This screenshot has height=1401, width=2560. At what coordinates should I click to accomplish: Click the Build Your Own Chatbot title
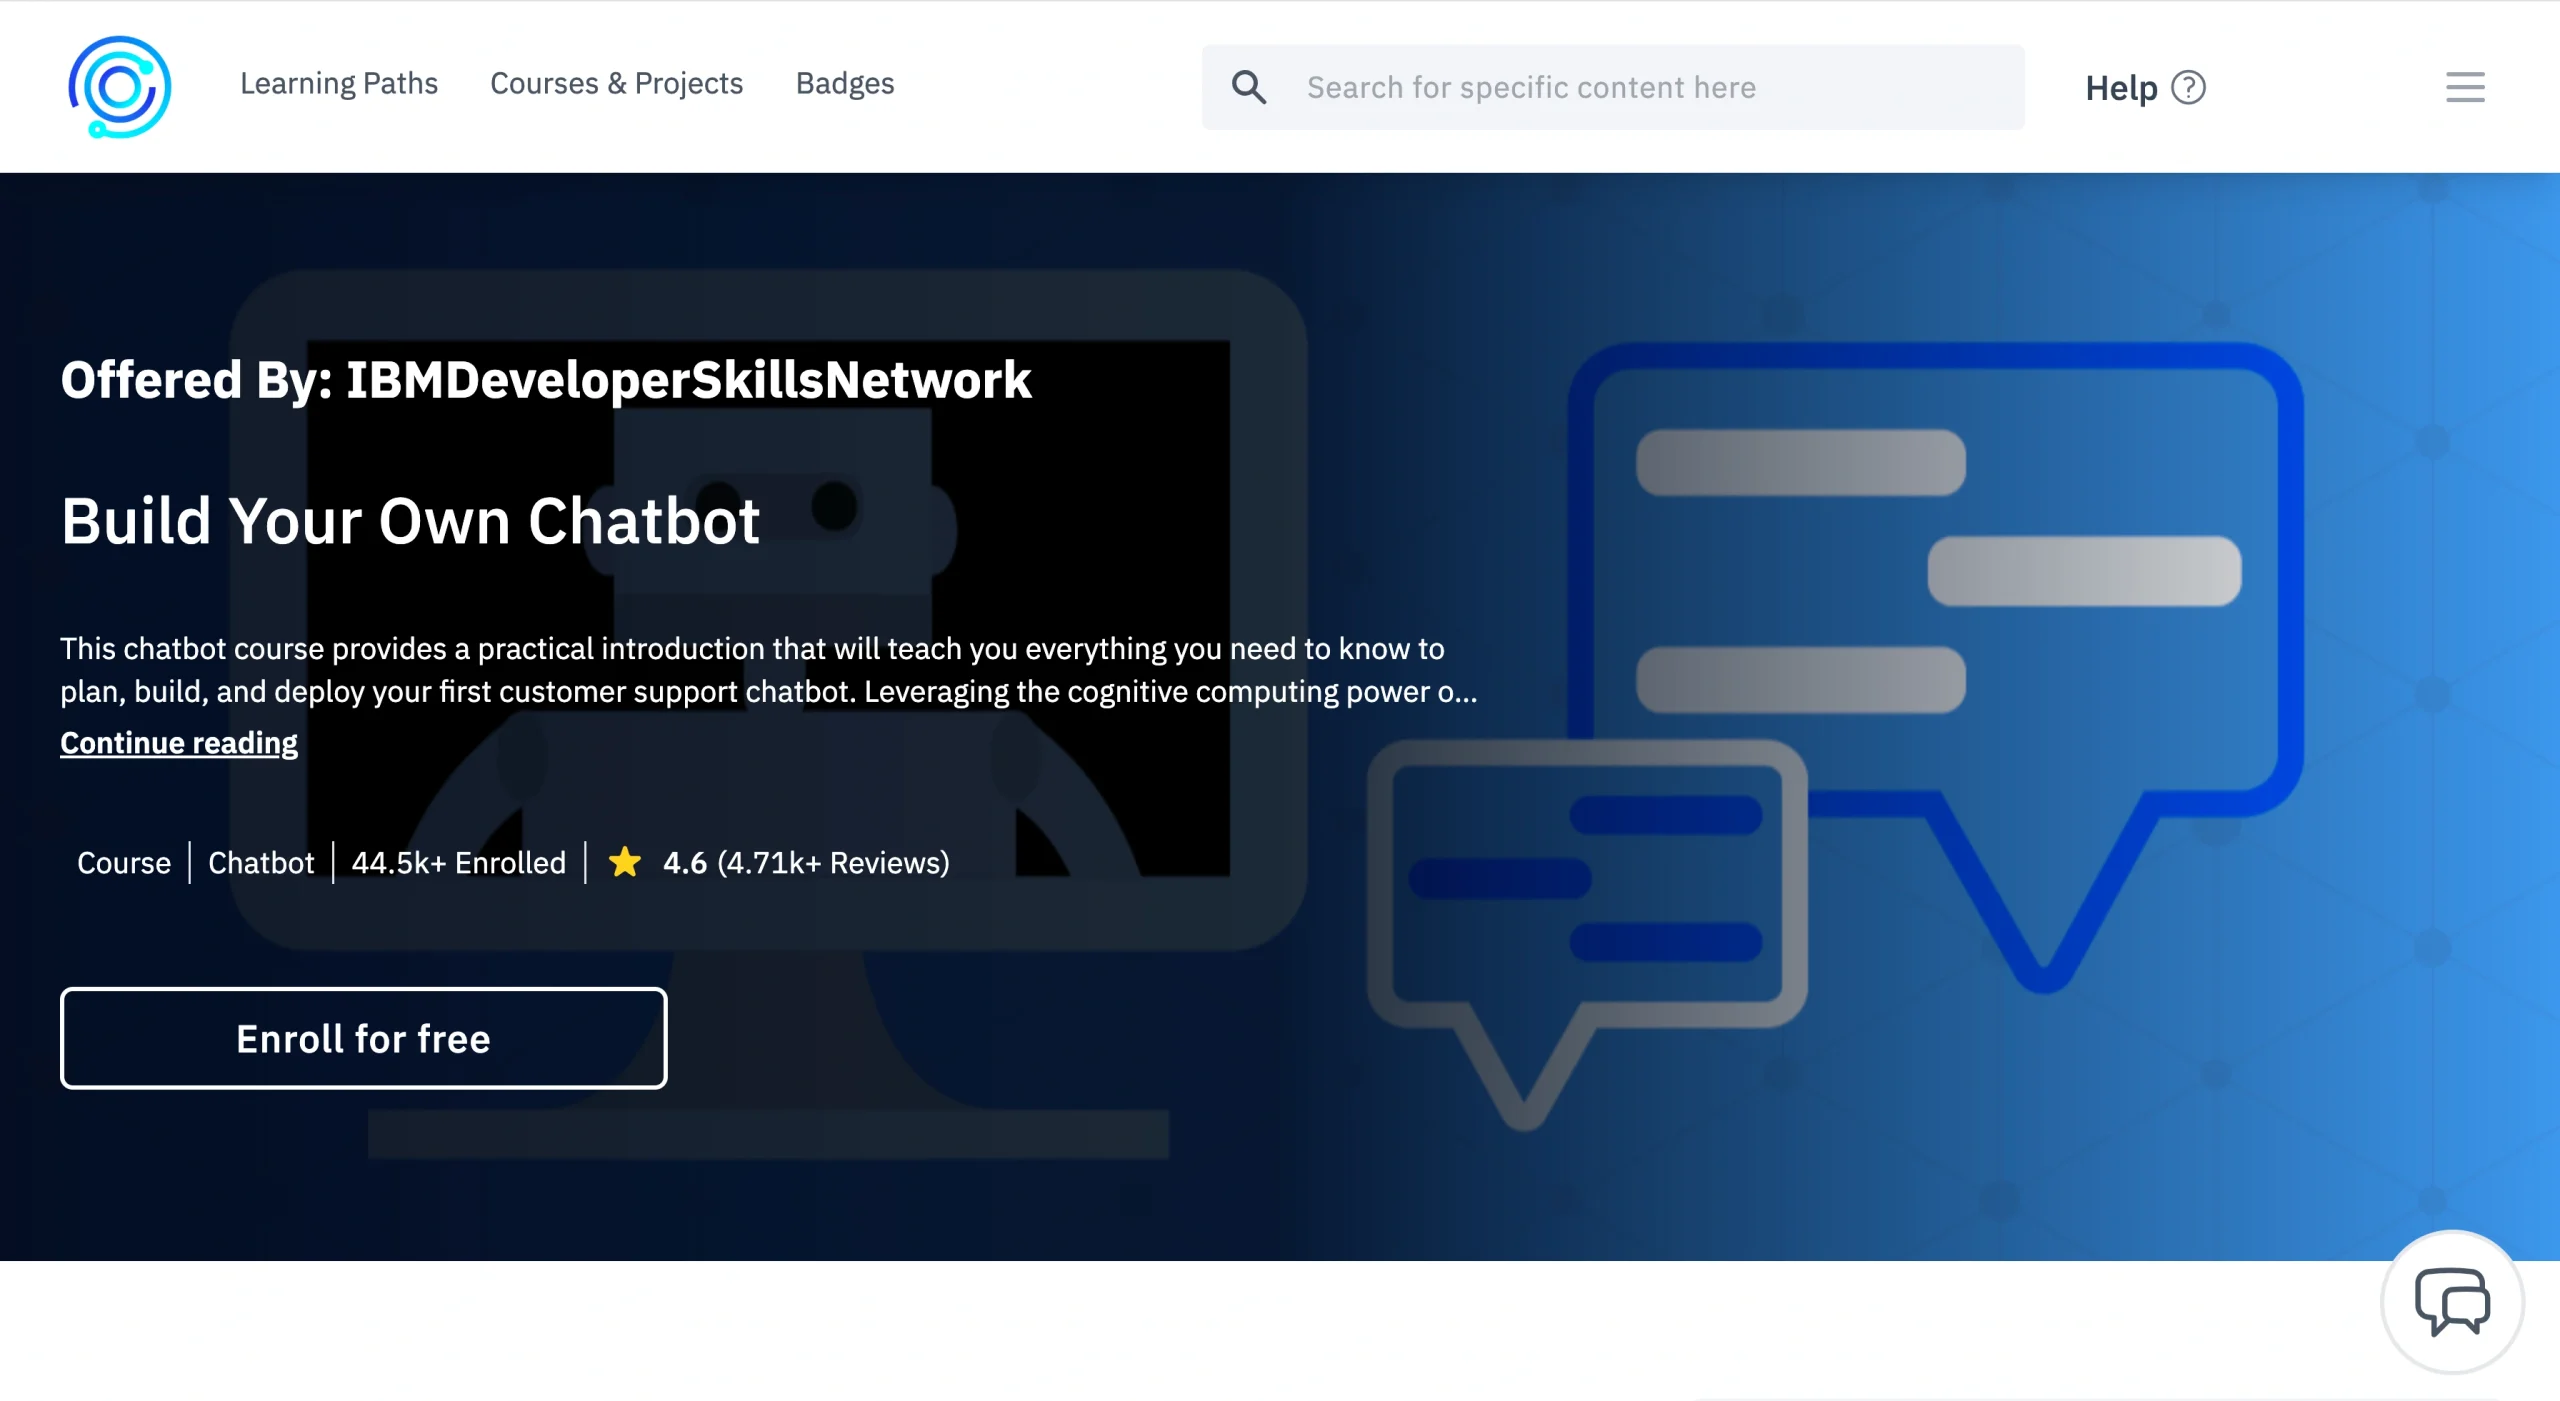tap(410, 520)
